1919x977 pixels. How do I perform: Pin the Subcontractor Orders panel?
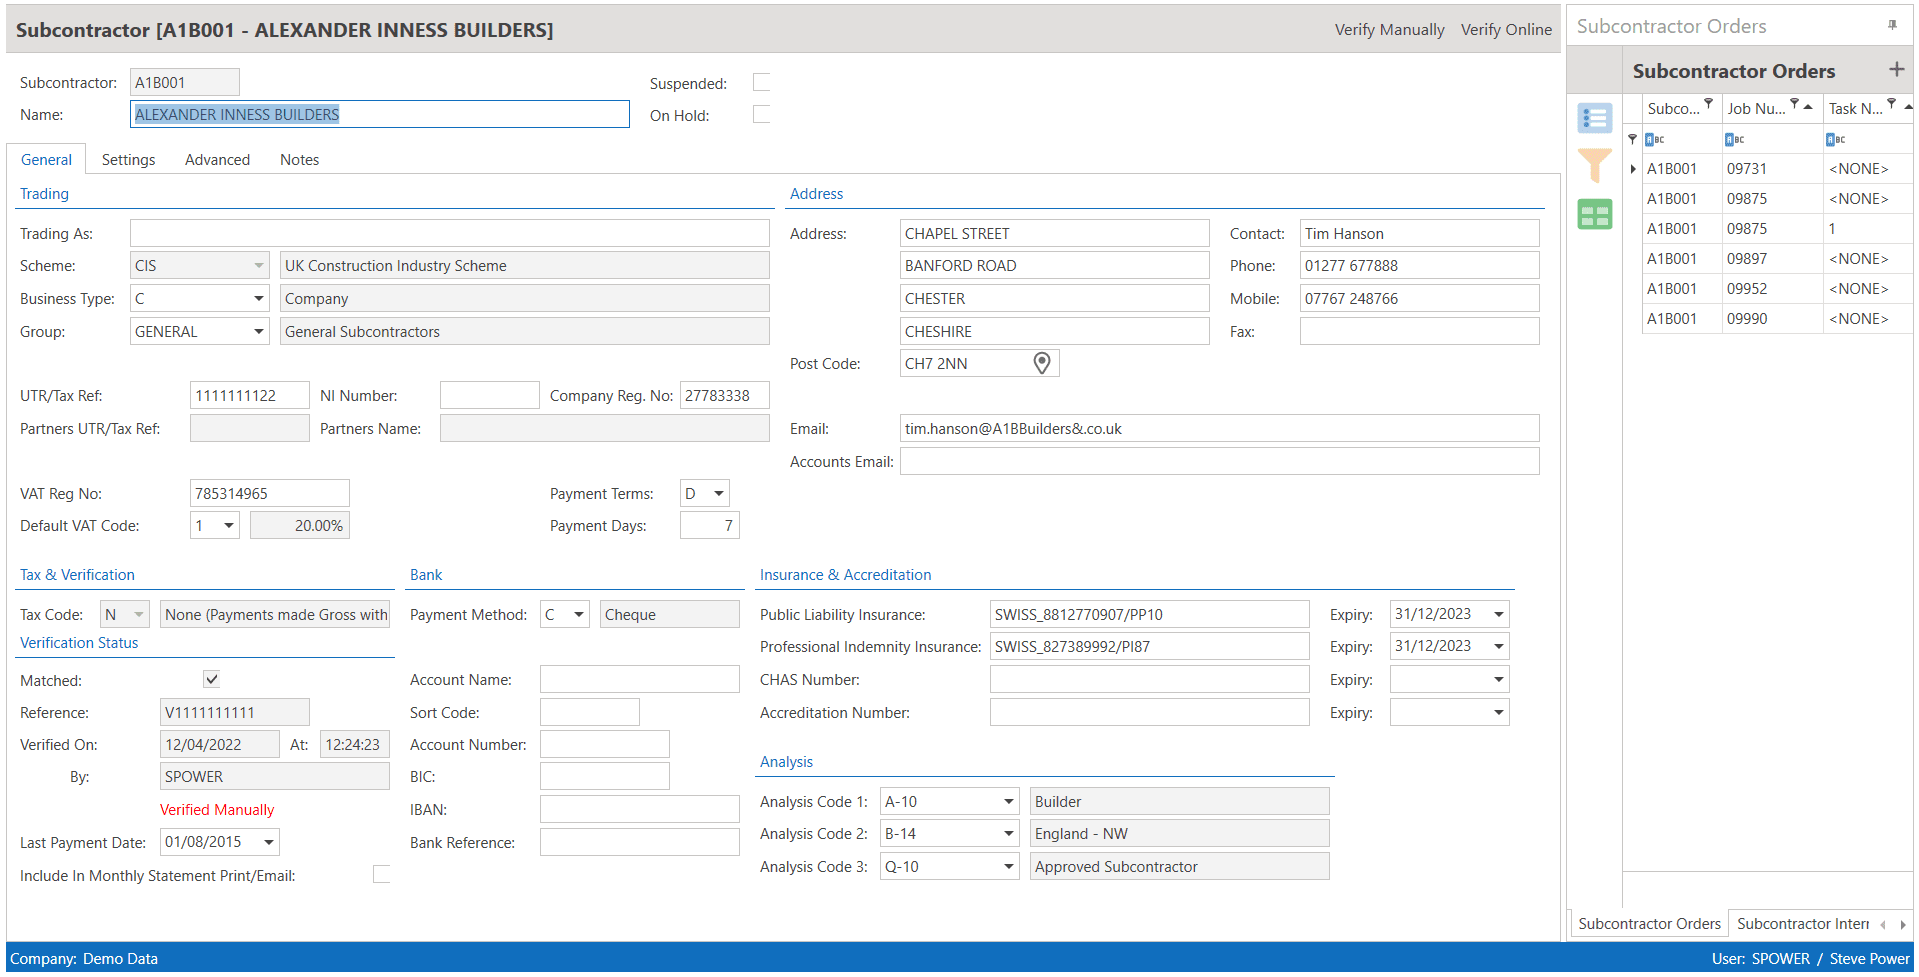pos(1892,26)
